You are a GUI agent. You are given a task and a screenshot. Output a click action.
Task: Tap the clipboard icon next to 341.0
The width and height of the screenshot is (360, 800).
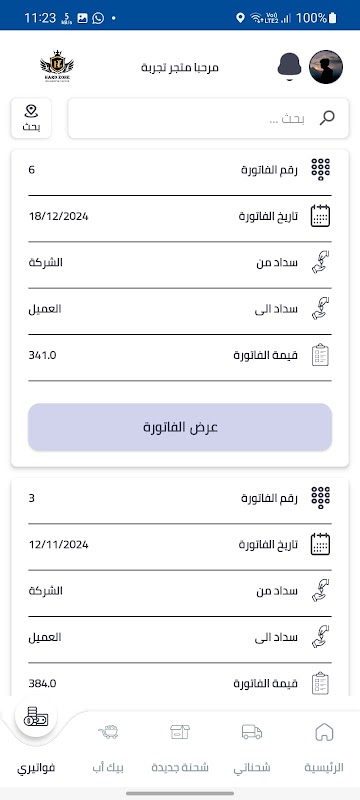pyautogui.click(x=321, y=355)
